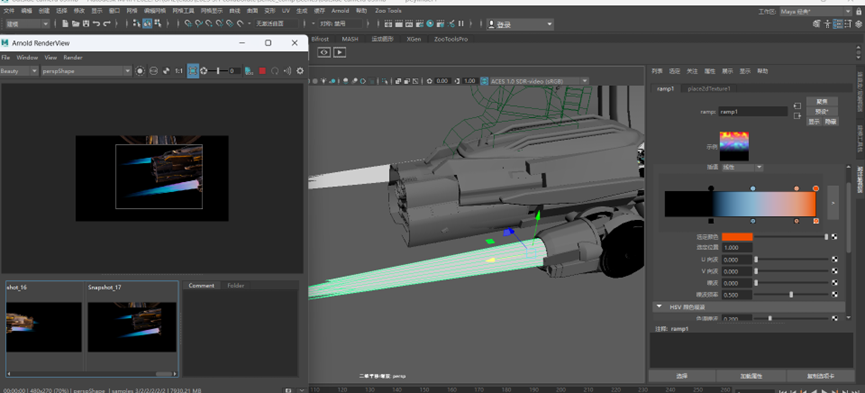Click the play icon on the shelf
Image resolution: width=865 pixels, height=393 pixels.
tap(339, 52)
